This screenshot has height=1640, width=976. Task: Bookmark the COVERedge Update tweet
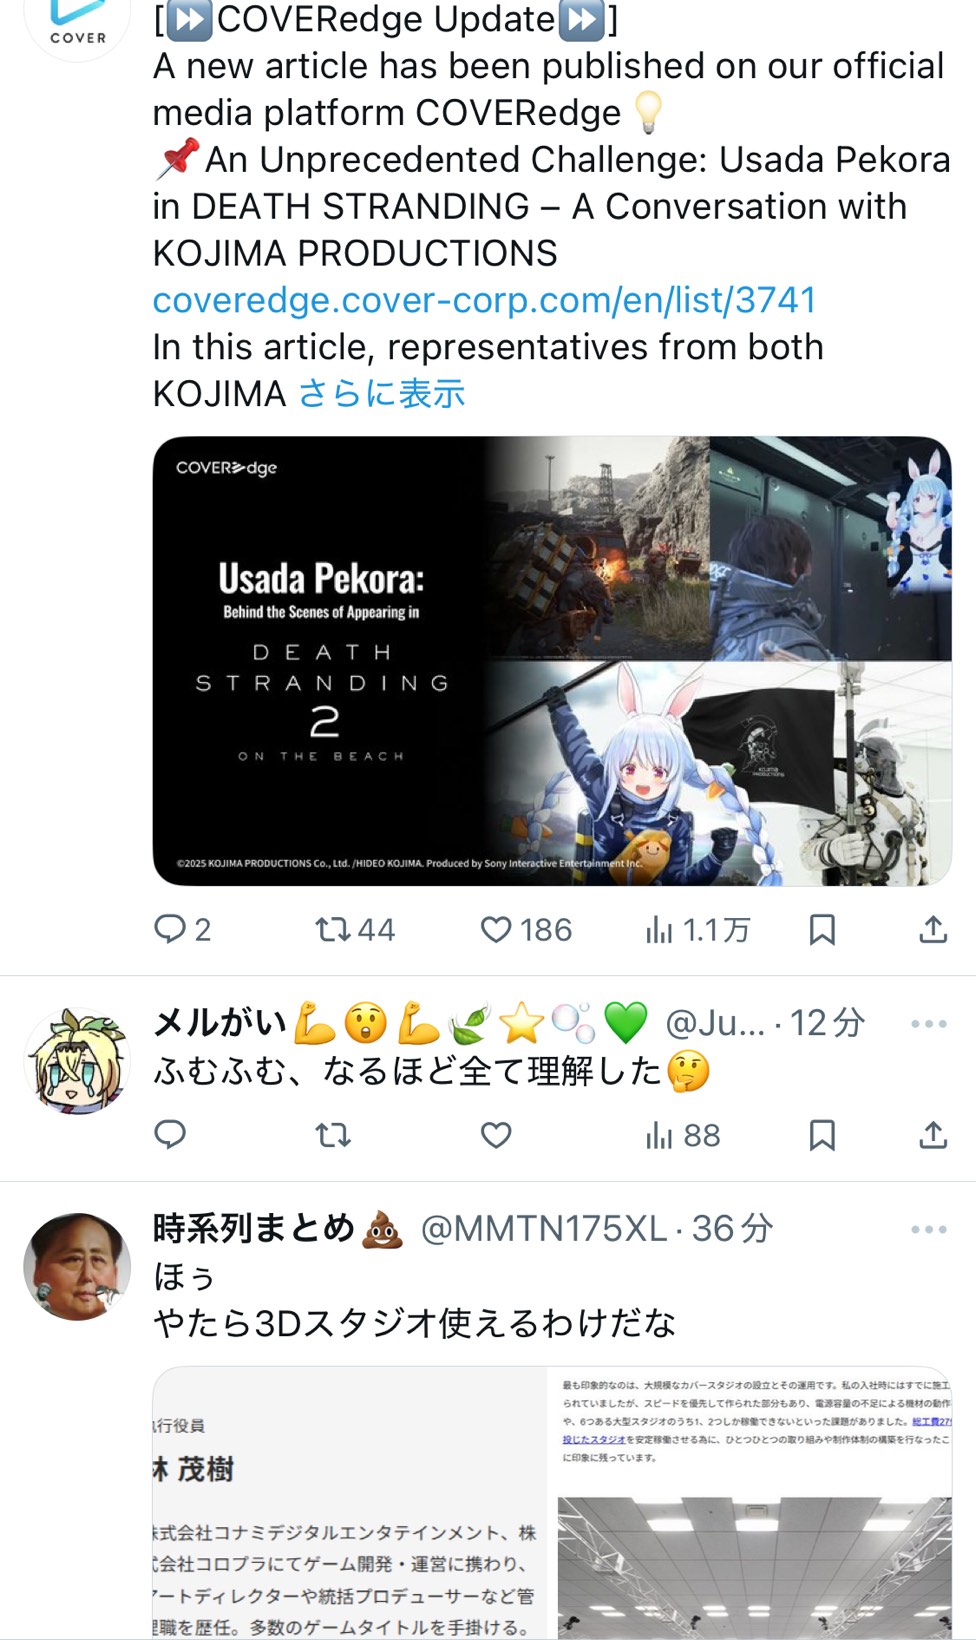[x=822, y=930]
